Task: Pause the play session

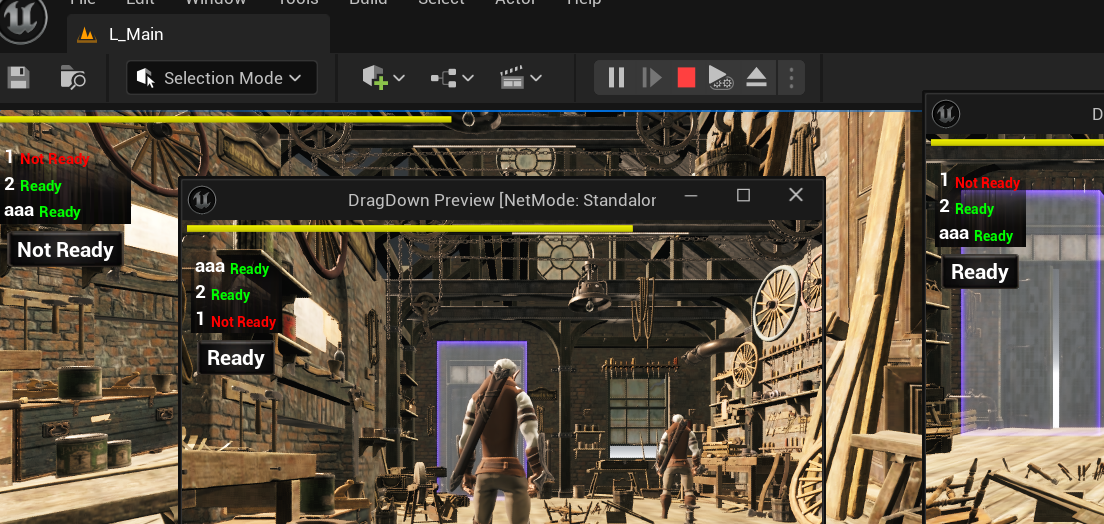Action: pyautogui.click(x=616, y=77)
